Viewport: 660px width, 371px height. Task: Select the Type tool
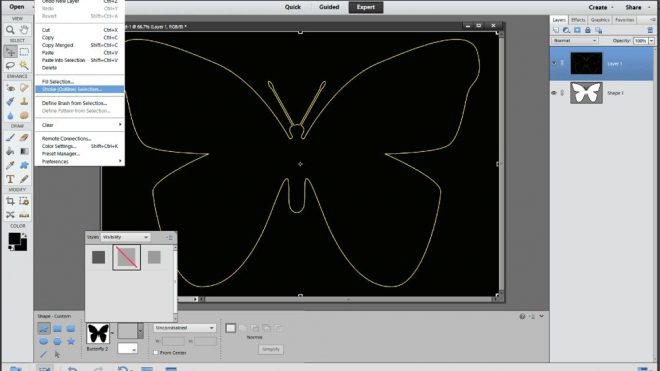10,179
